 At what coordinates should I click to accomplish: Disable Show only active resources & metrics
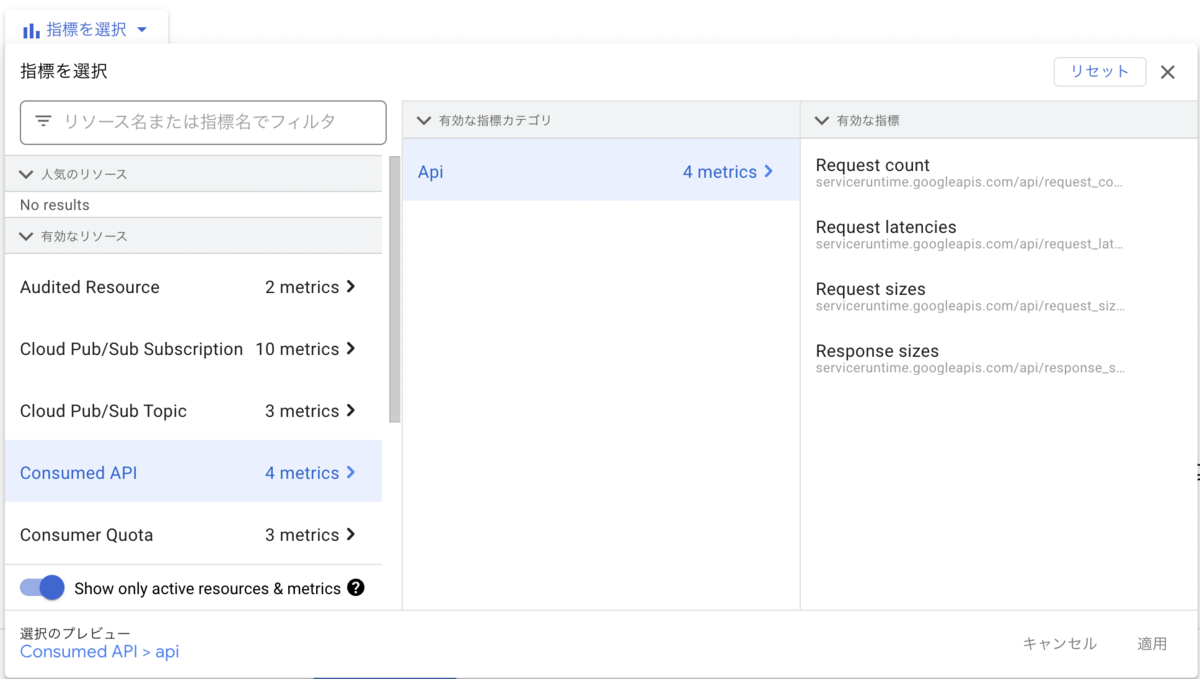click(x=40, y=588)
